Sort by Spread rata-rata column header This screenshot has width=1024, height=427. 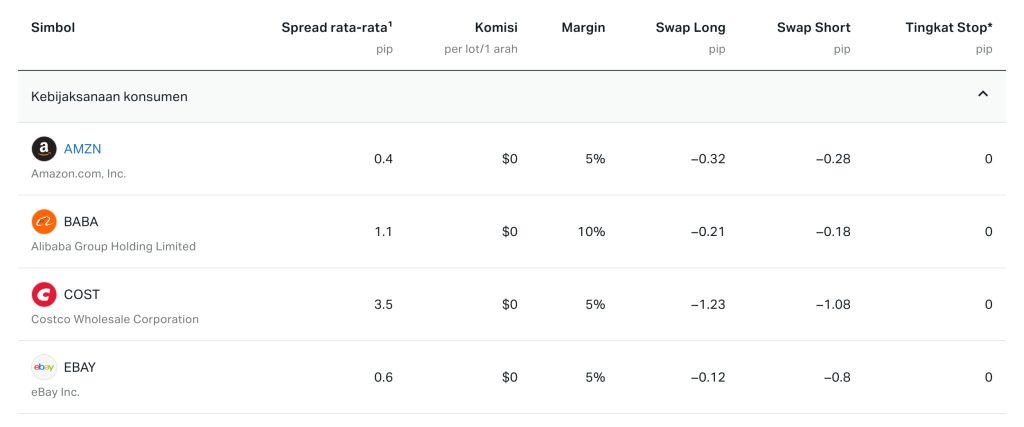[x=337, y=28]
